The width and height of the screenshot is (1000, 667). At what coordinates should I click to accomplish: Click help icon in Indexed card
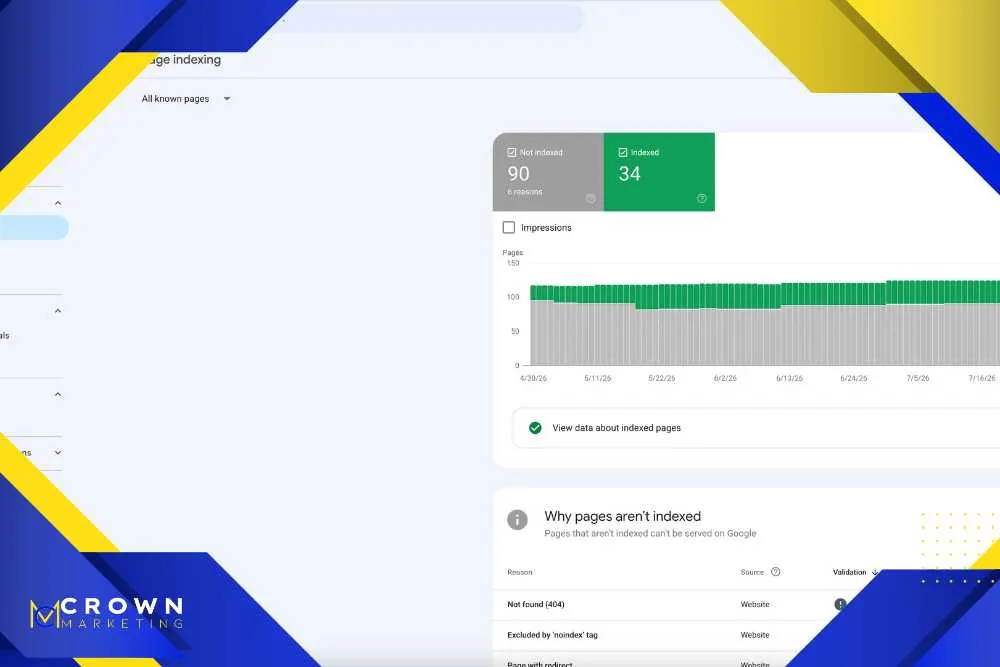coord(702,198)
